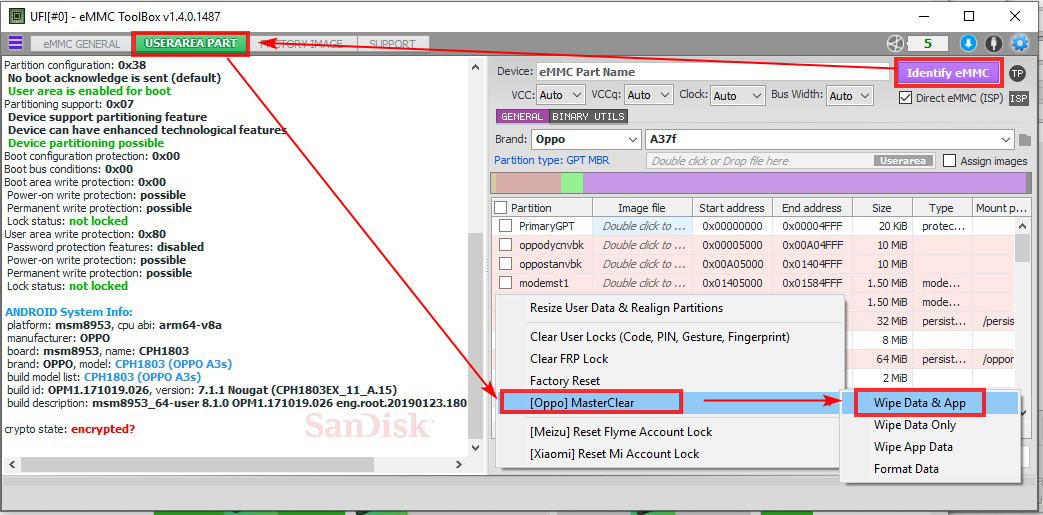Open the Bus Width dropdown
Screen dimensions: 1043x515
tap(849, 95)
